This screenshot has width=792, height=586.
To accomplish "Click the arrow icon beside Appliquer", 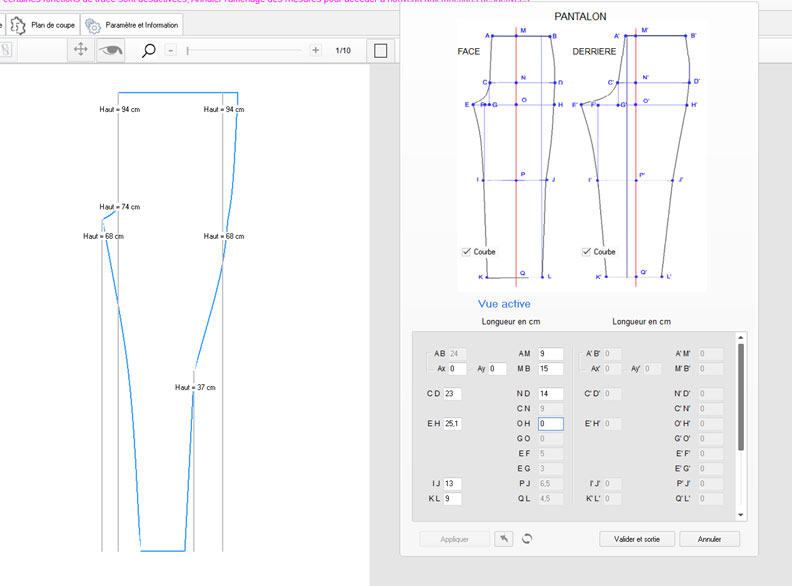I will coord(506,539).
